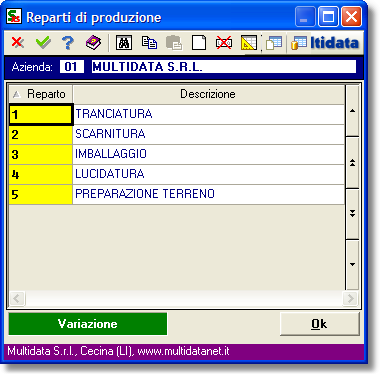Click the single up arrow scroll button
Viewport: 380px width, 376px height.
pyautogui.click(x=352, y=111)
